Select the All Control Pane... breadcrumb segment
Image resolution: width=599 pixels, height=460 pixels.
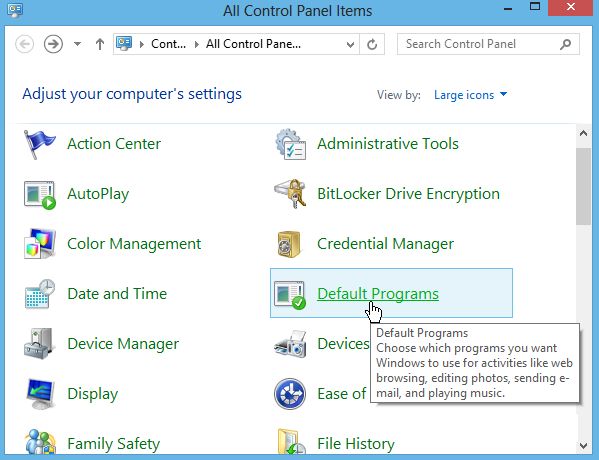pos(253,44)
